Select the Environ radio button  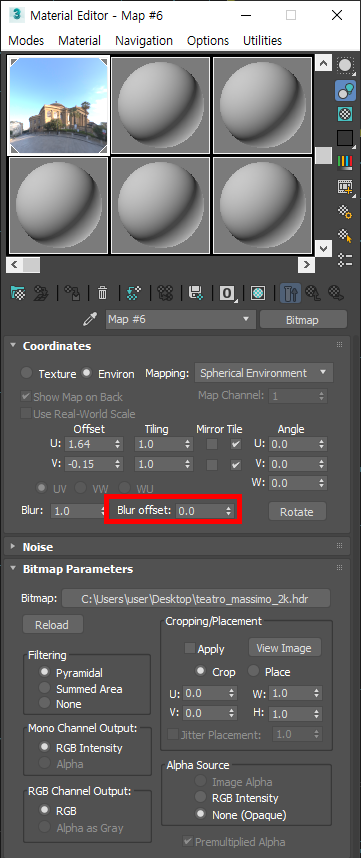[x=87, y=373]
